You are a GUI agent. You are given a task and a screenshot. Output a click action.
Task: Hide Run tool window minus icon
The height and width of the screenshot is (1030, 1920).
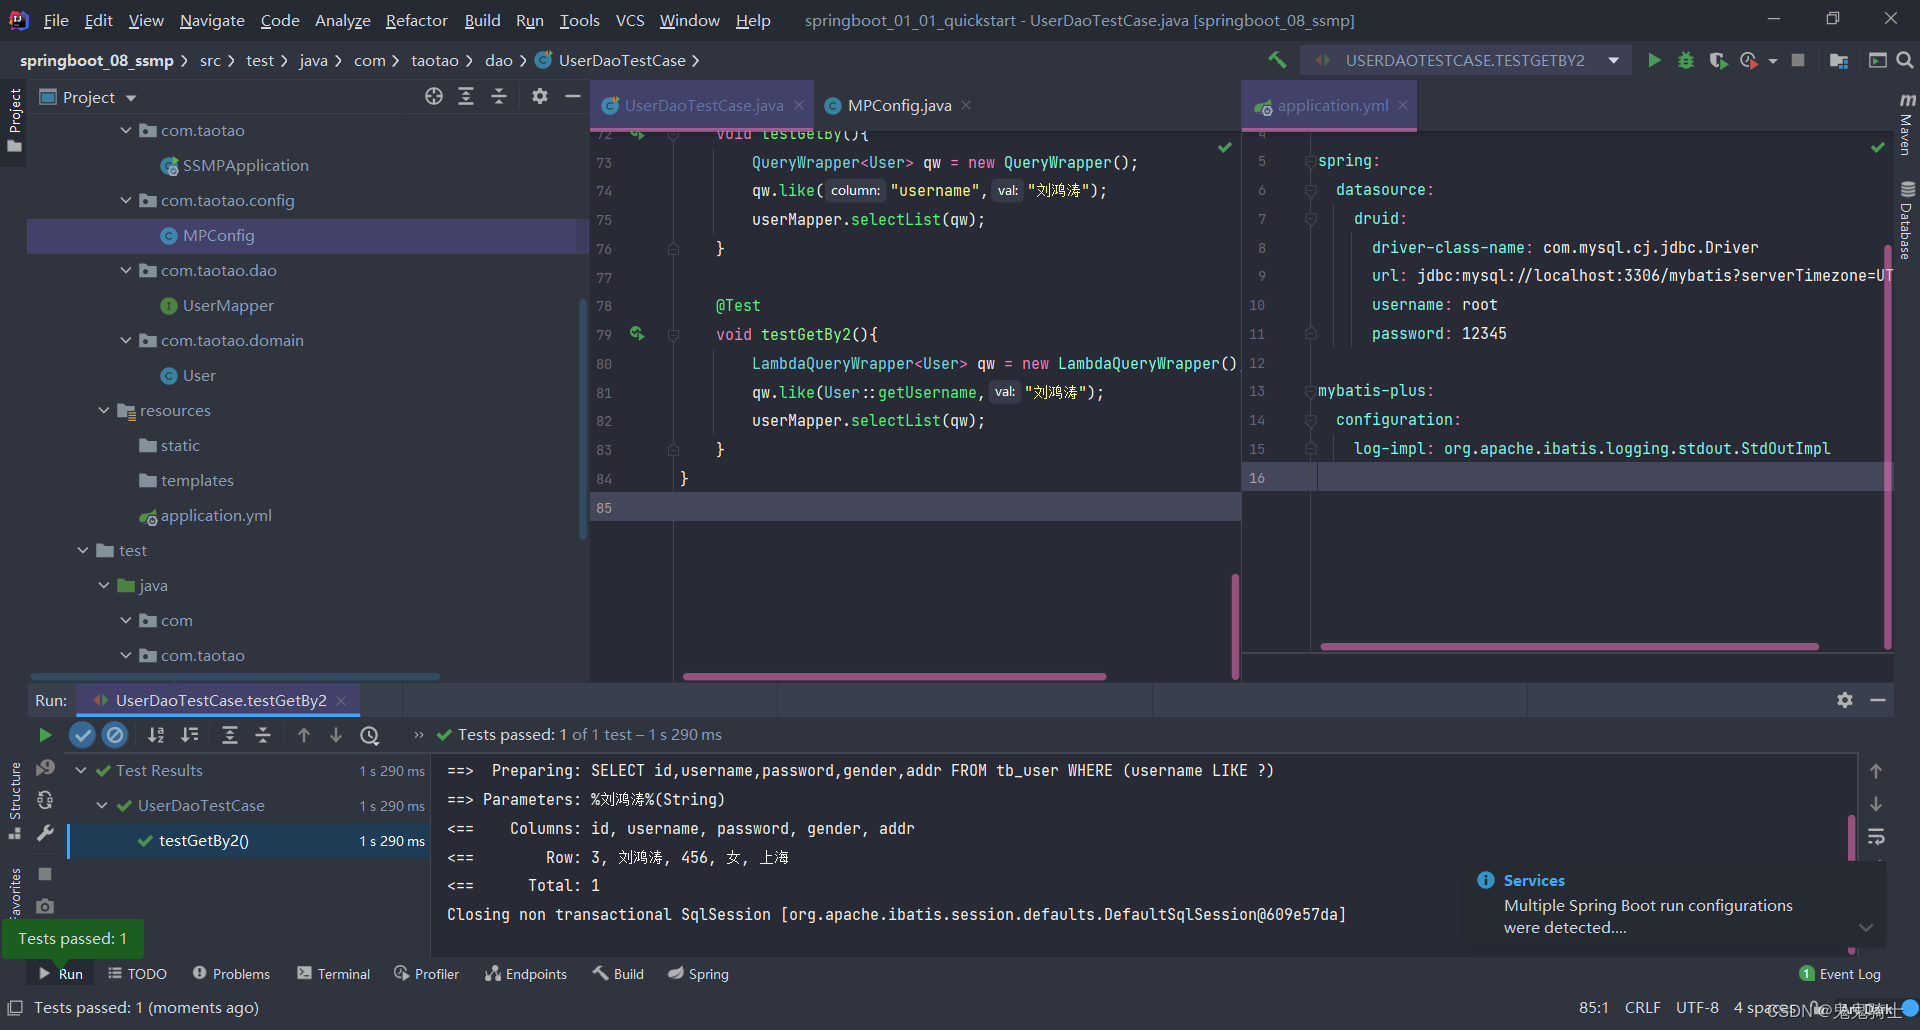(1878, 700)
